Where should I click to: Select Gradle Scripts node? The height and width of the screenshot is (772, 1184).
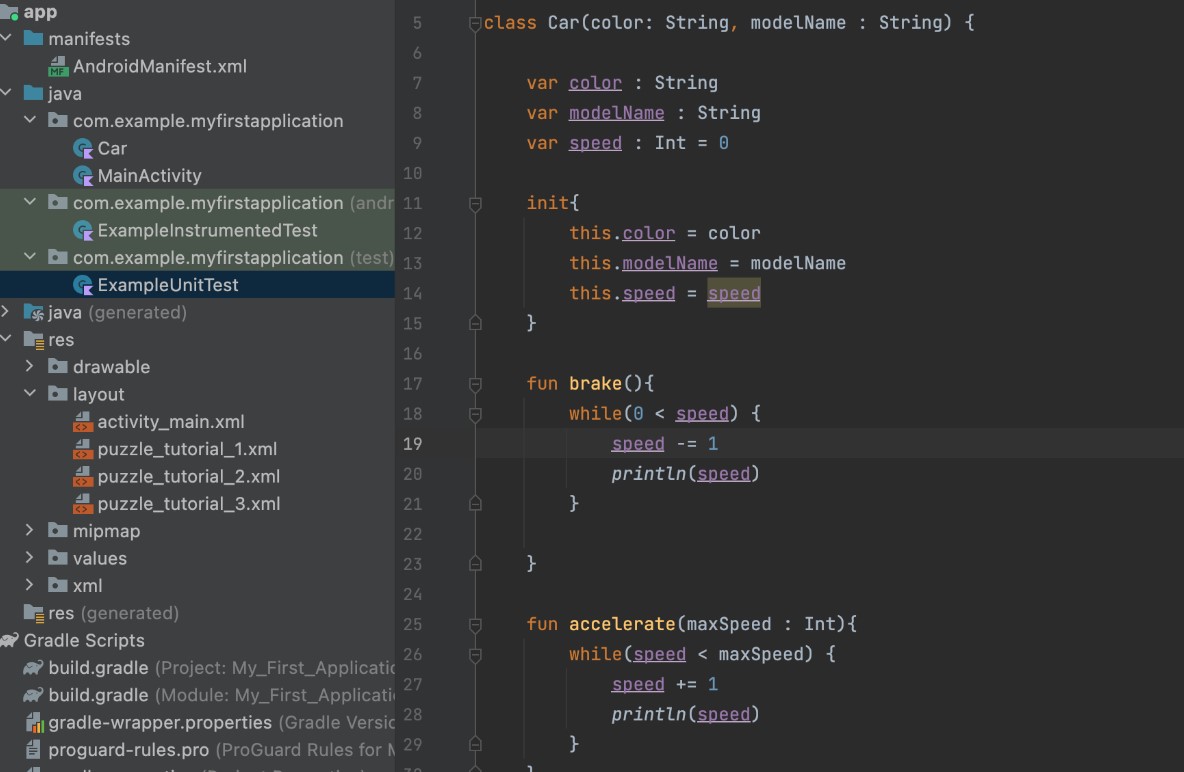tap(84, 640)
